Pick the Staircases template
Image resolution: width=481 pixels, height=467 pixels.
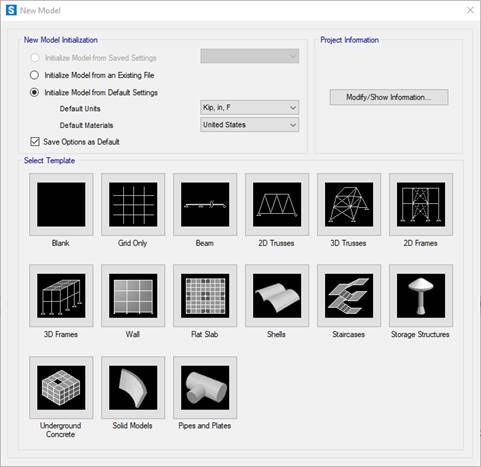click(x=349, y=296)
